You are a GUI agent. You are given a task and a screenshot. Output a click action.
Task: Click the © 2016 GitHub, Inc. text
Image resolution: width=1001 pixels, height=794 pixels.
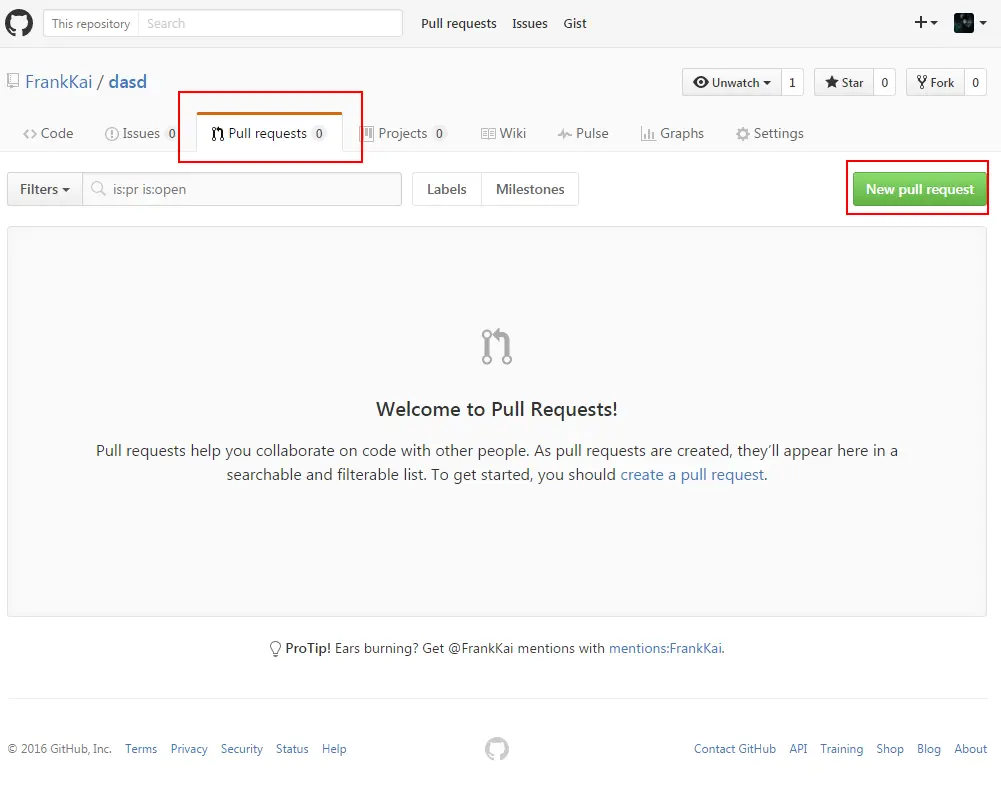pos(60,749)
